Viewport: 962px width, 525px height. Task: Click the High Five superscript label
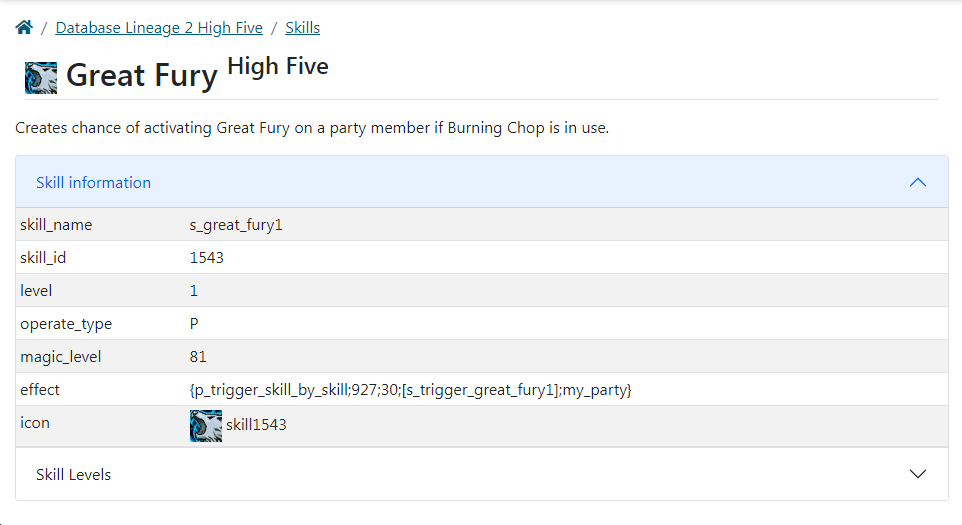pyautogui.click(x=278, y=67)
